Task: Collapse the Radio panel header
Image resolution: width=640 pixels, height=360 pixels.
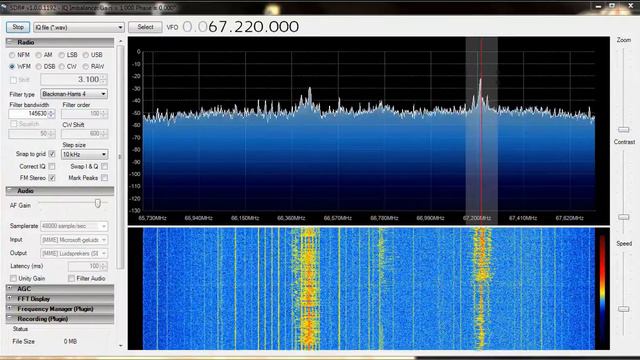Action: tap(60, 42)
